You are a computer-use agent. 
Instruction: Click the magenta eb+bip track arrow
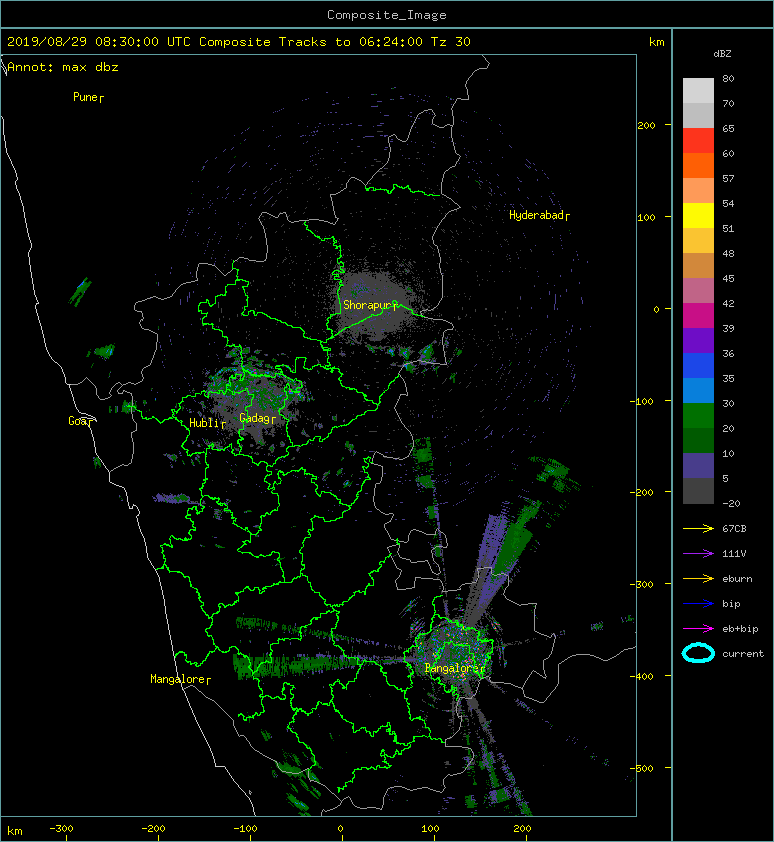pos(698,628)
